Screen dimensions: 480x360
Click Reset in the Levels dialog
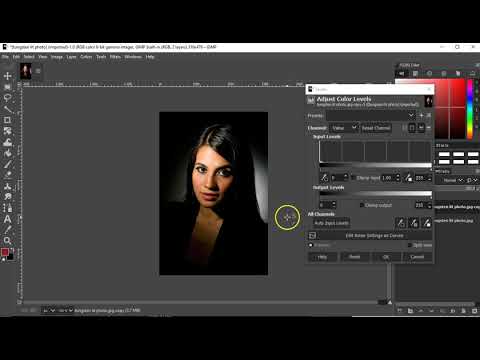point(354,257)
